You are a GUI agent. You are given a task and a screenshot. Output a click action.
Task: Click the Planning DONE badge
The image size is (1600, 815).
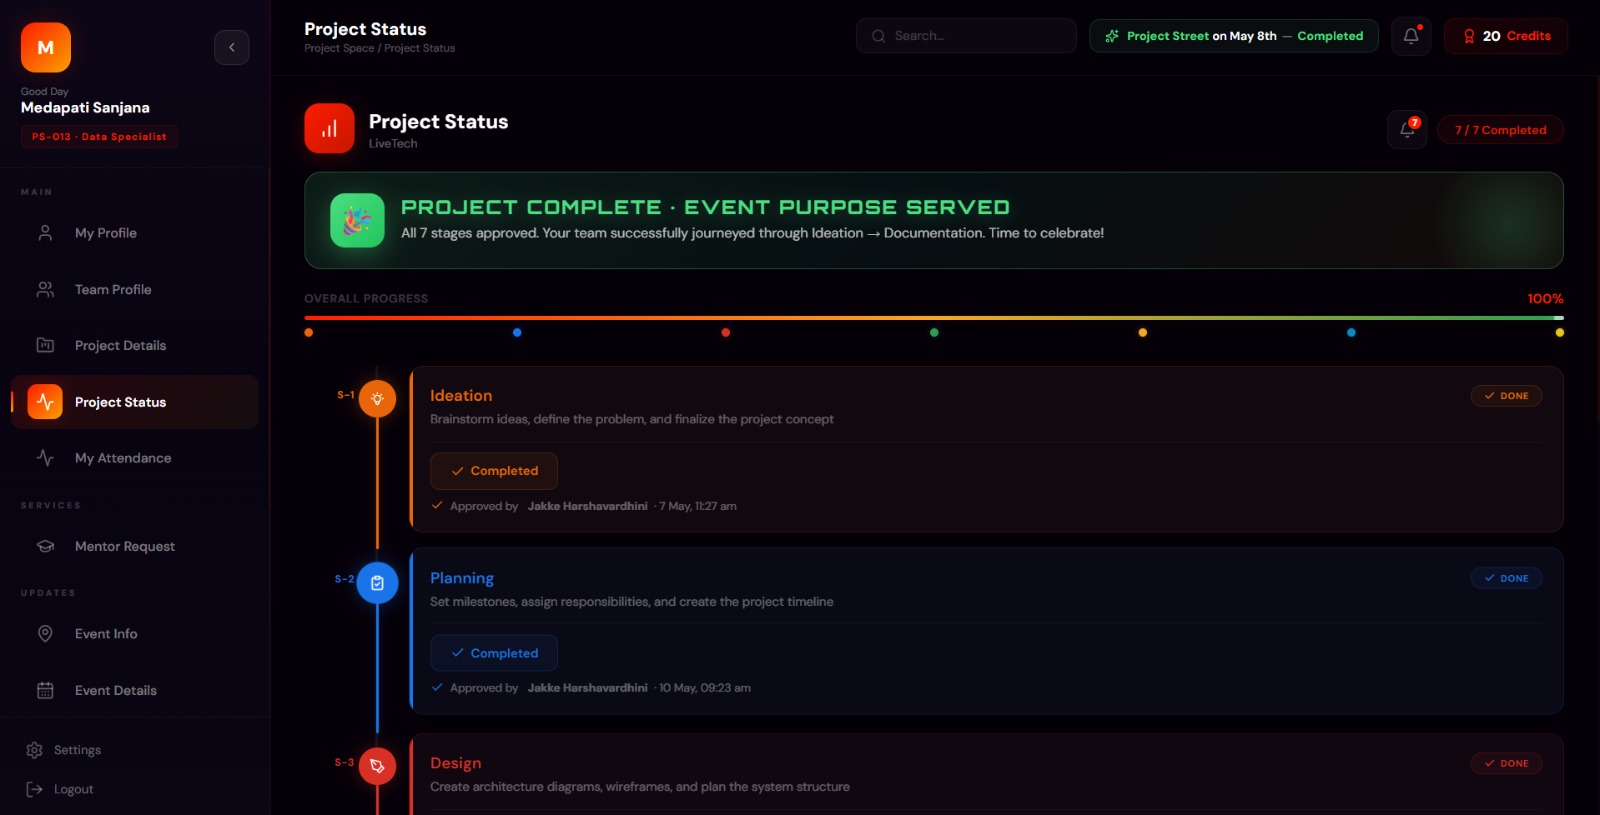pos(1506,578)
